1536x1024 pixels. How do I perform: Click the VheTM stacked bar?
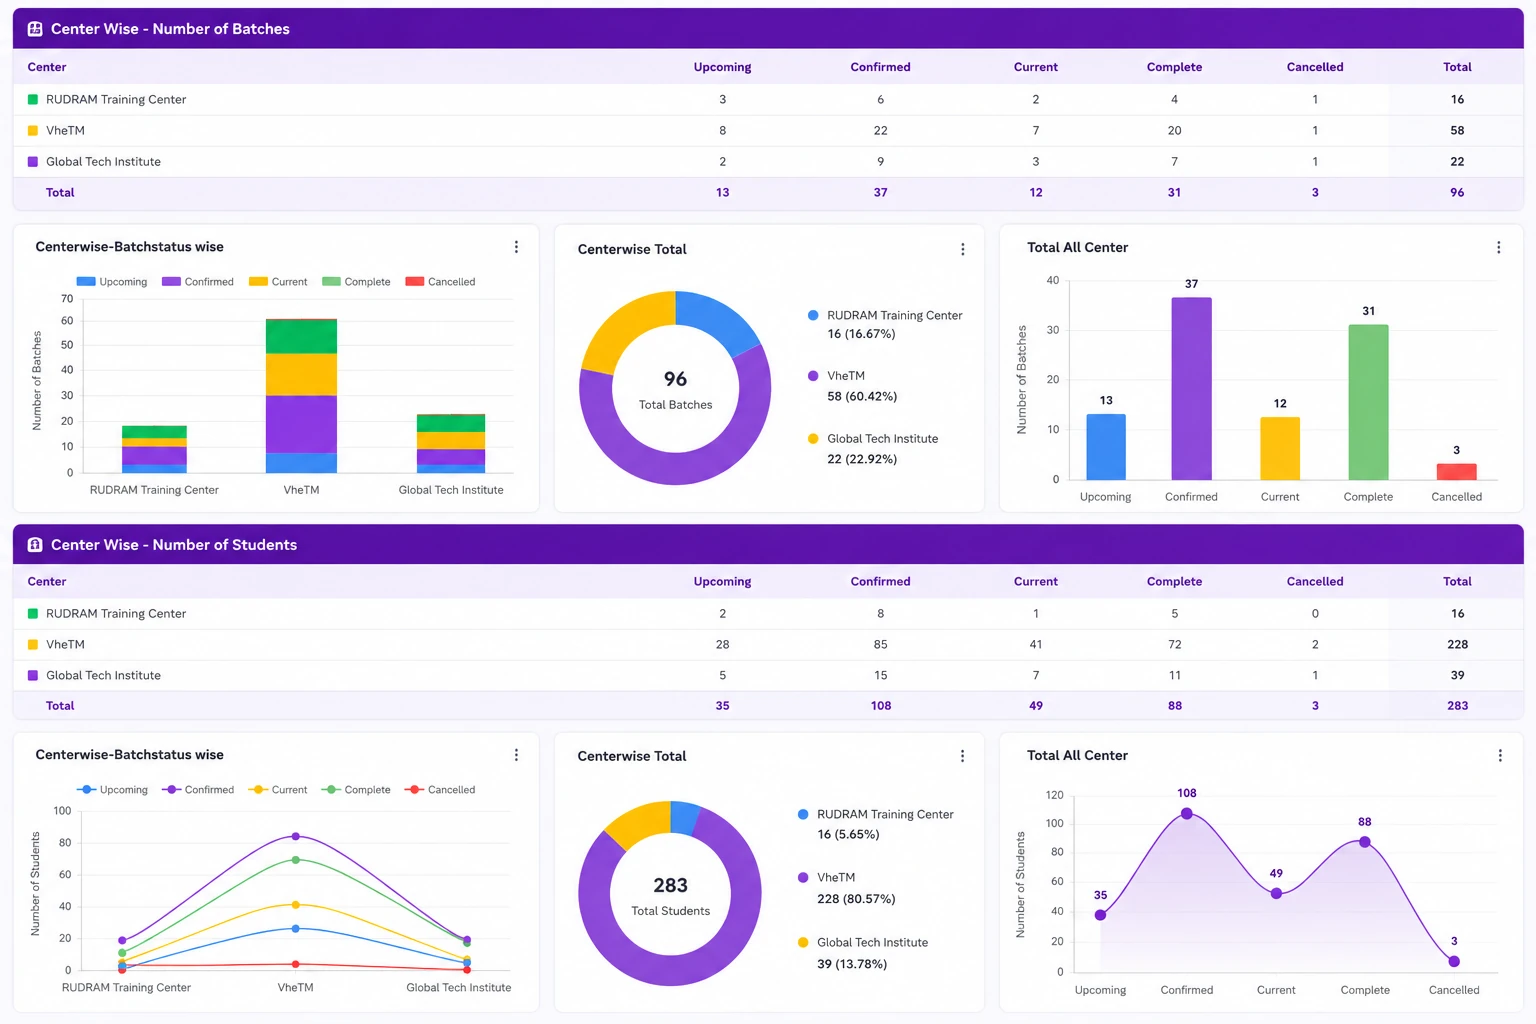(x=301, y=396)
